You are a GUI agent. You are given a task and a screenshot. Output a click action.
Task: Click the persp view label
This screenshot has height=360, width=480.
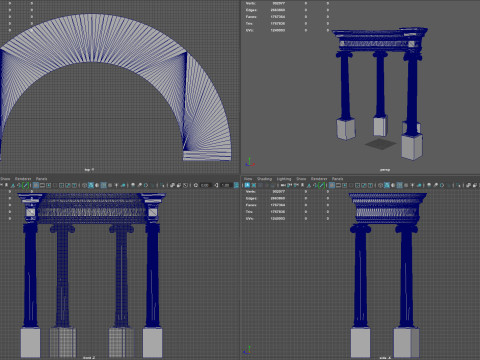click(x=385, y=170)
